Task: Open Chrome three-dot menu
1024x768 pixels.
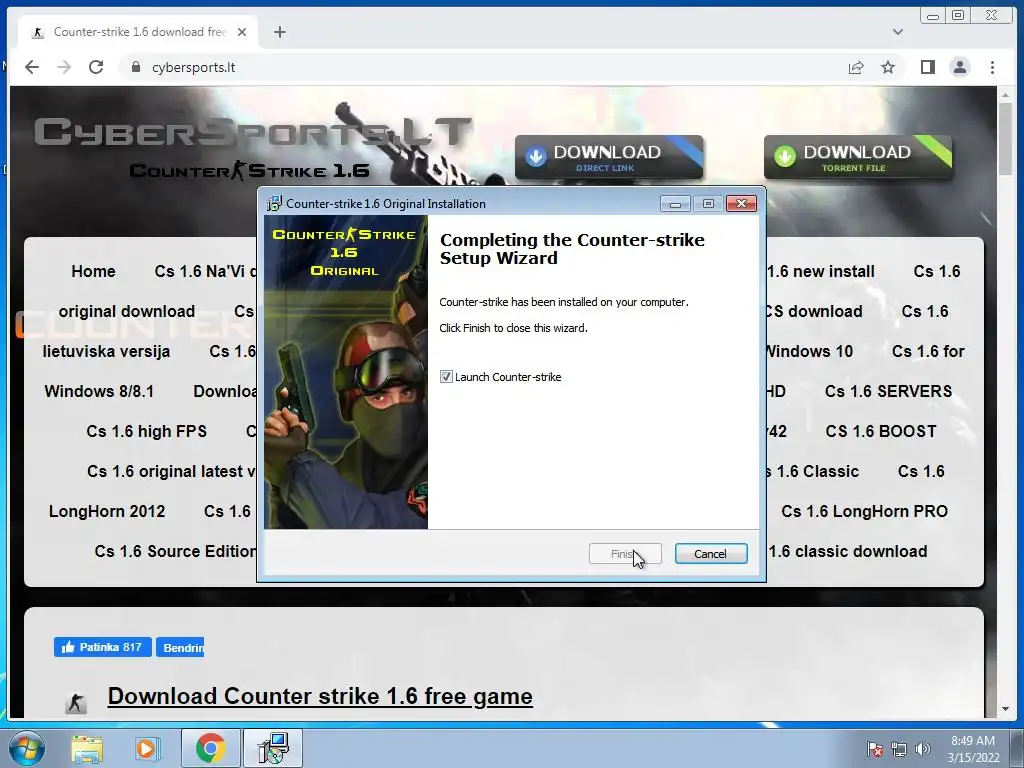Action: point(992,67)
